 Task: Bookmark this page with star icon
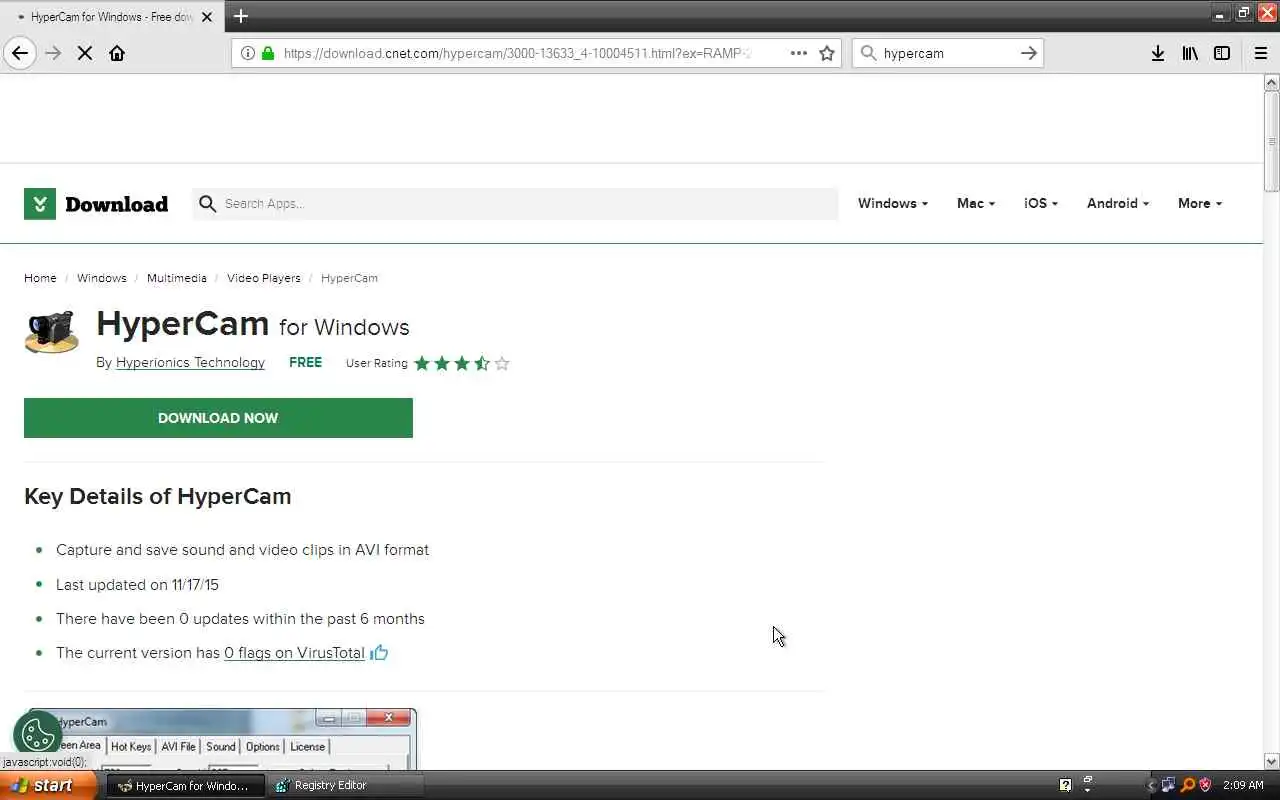[827, 53]
